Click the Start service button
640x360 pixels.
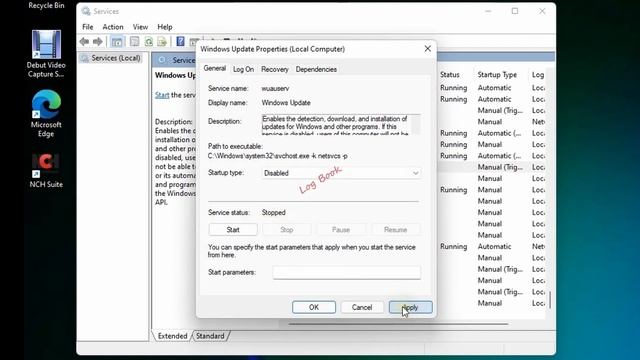[x=233, y=230]
